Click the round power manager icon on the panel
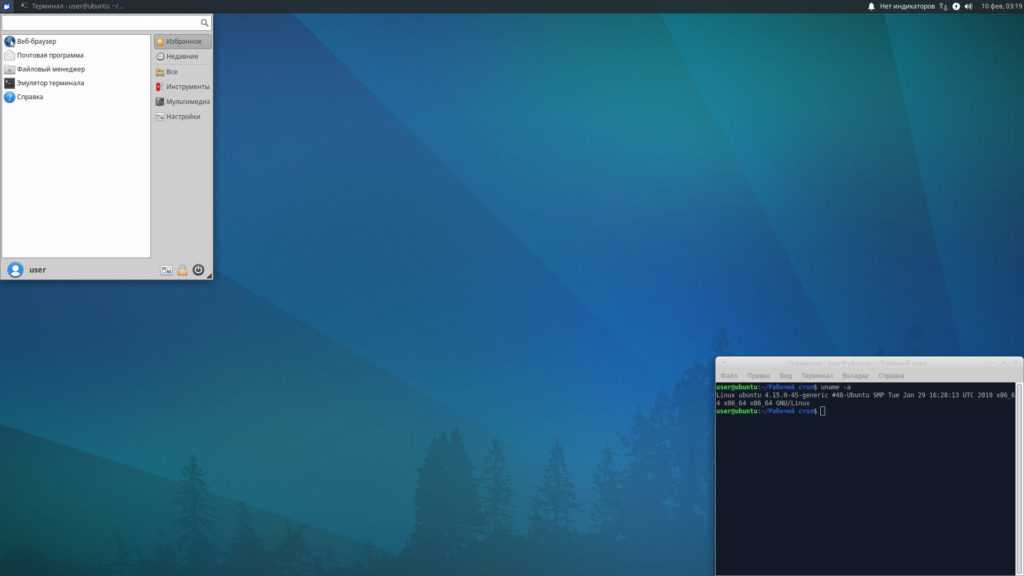The image size is (1024, 576). tap(956, 6)
